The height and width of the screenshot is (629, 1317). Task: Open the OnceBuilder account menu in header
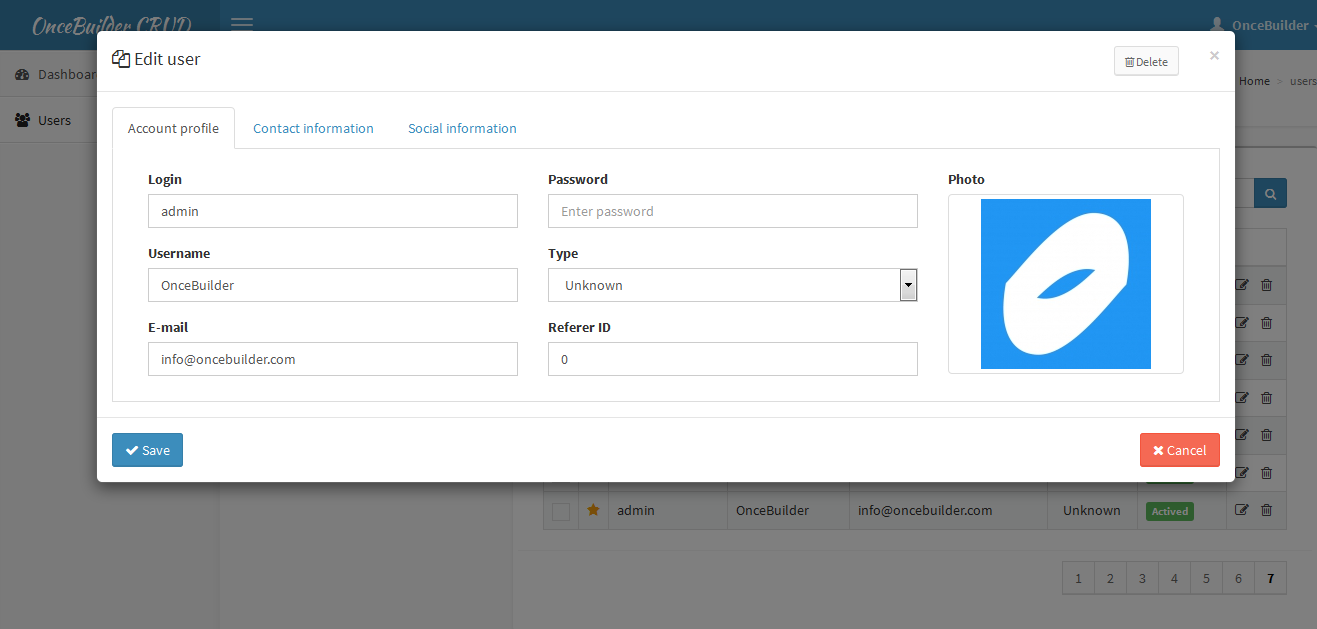click(x=1263, y=25)
